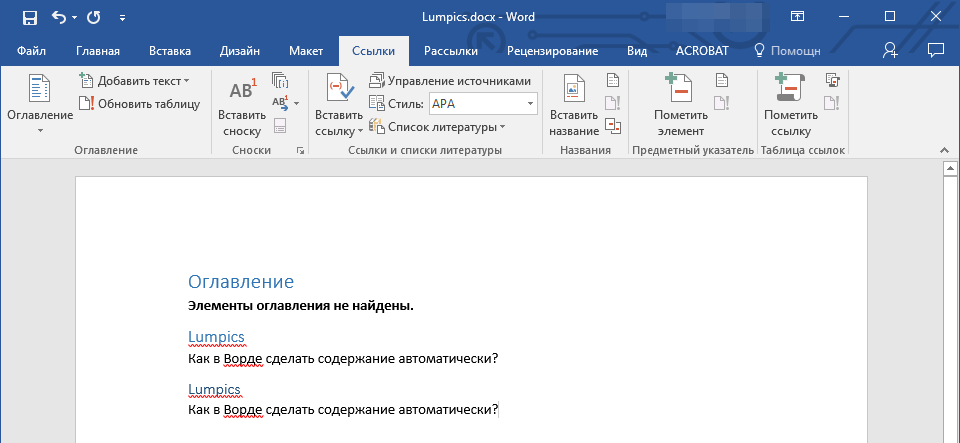
Task: Open the Footnotes (Сноски) dialog launcher
Action: pos(300,150)
